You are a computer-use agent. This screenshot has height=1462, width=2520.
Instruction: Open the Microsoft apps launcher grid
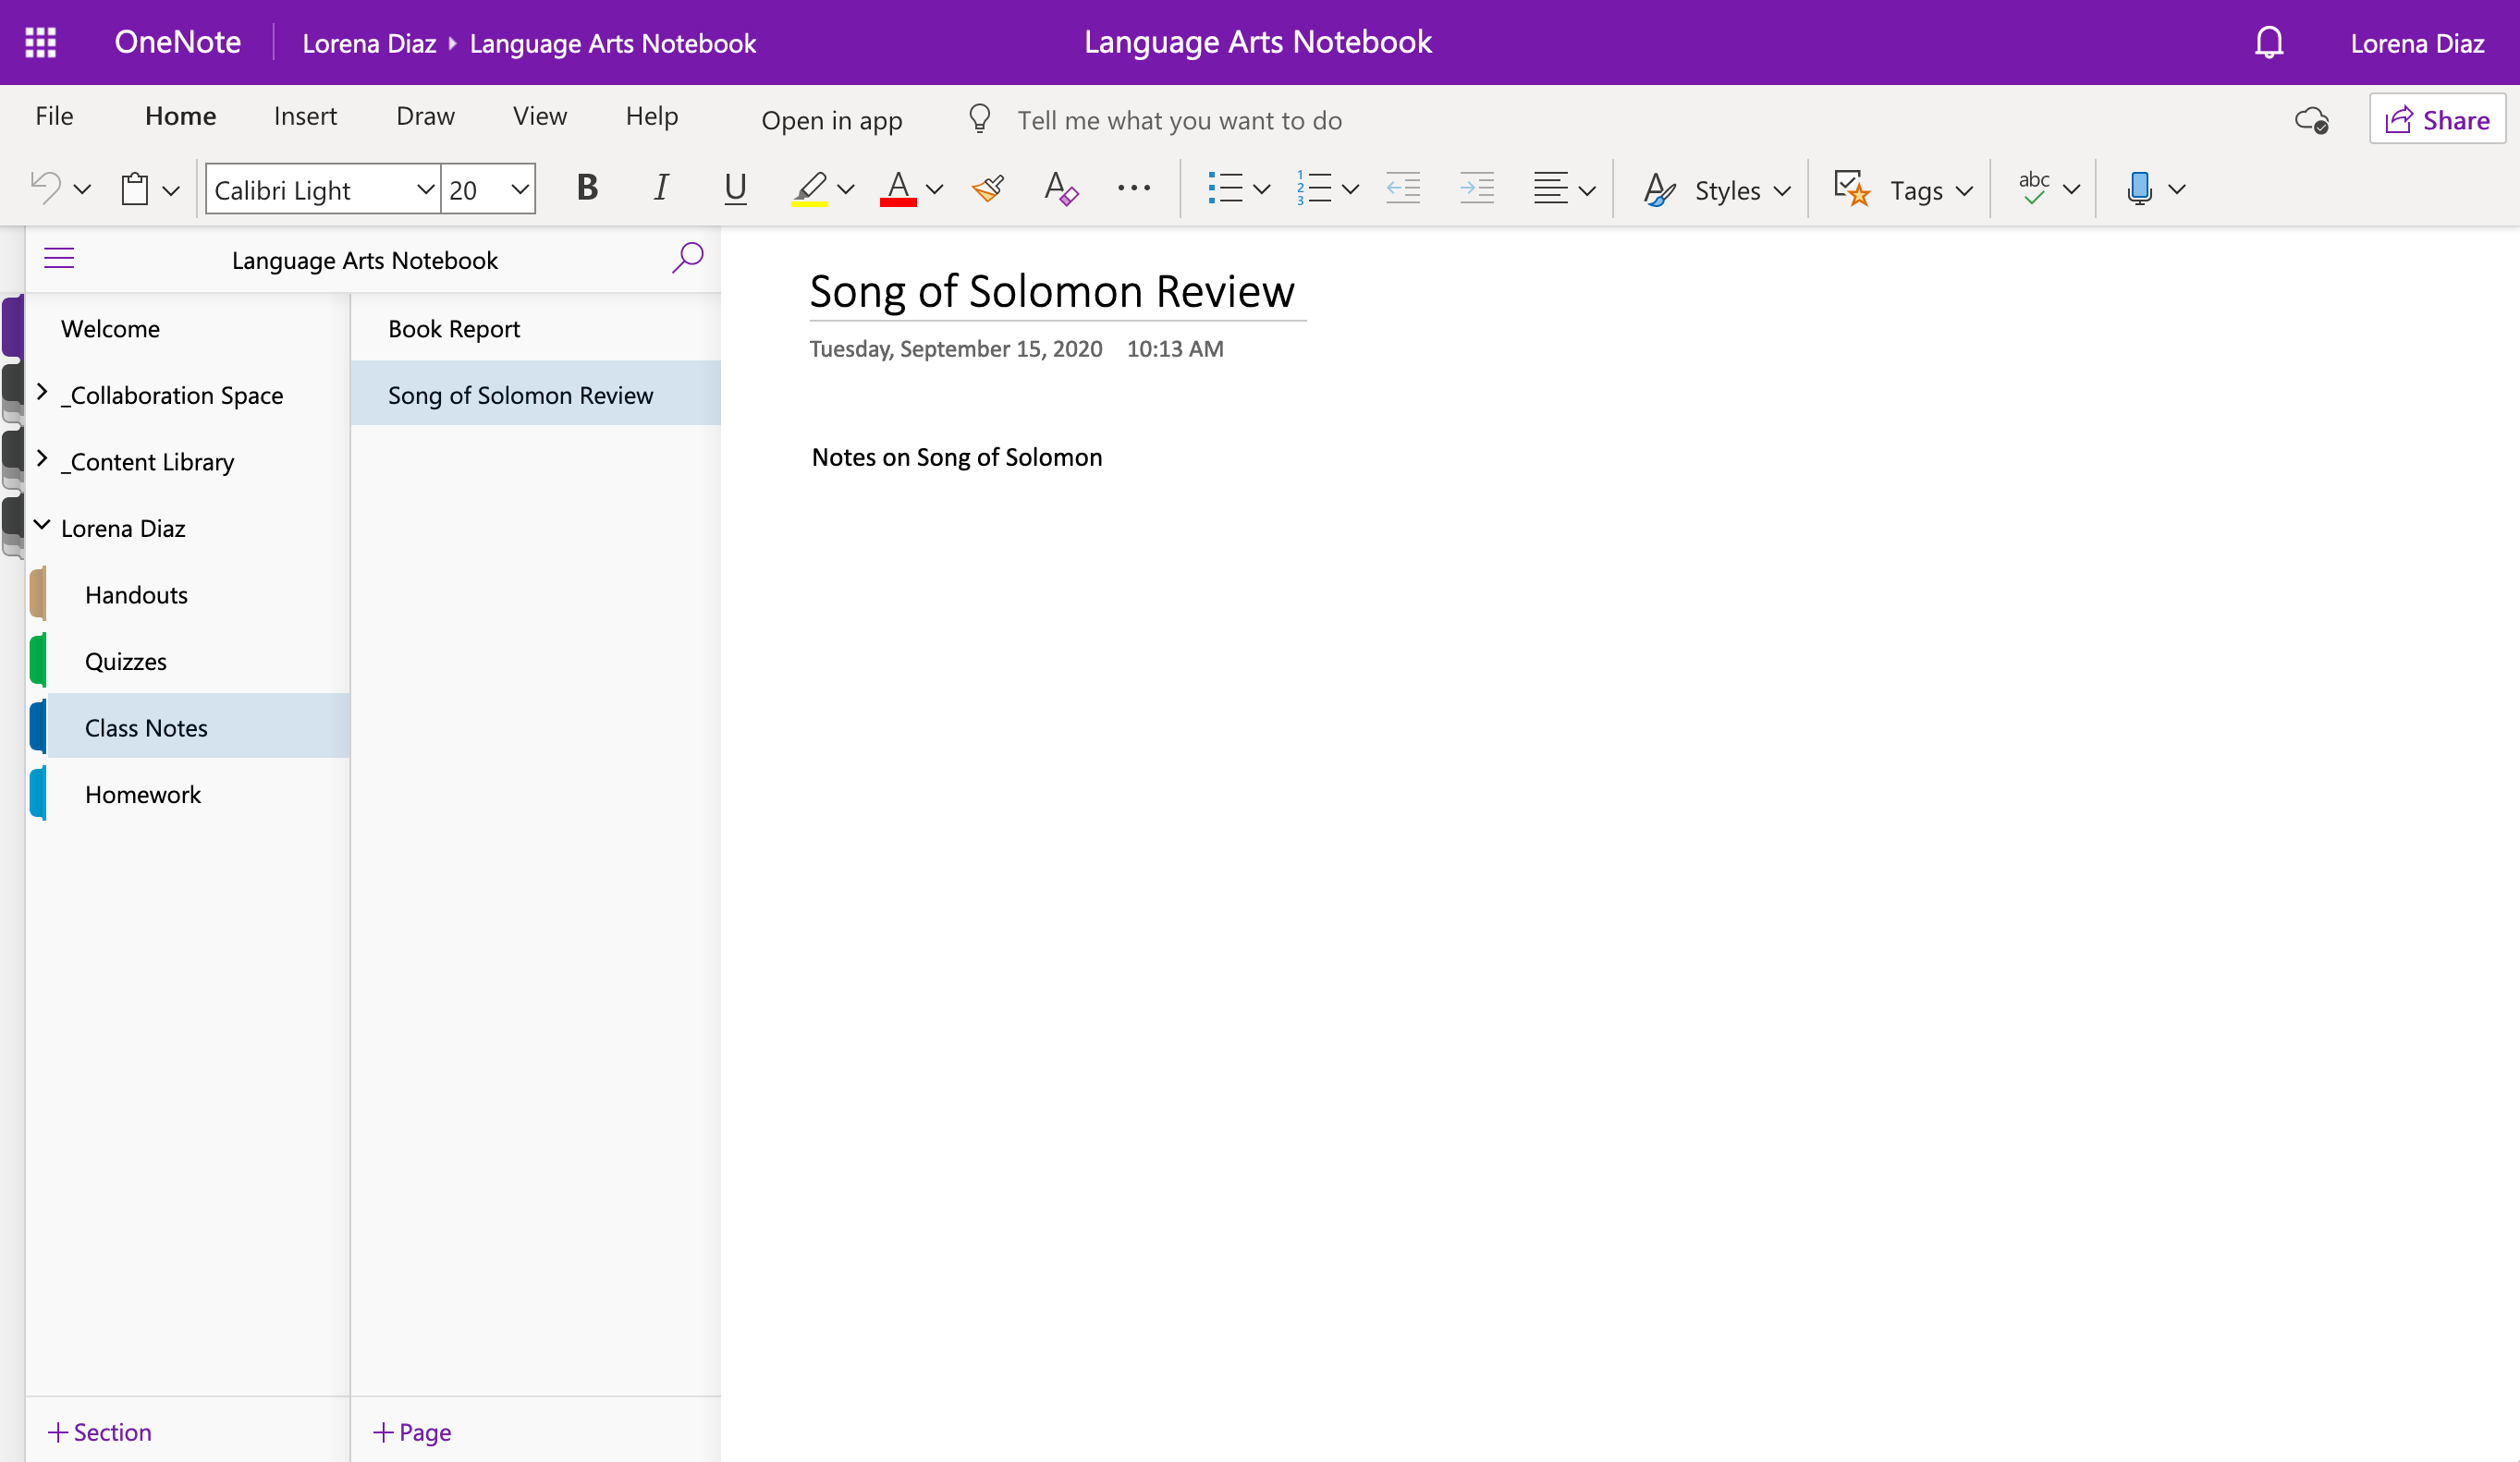coord(40,42)
